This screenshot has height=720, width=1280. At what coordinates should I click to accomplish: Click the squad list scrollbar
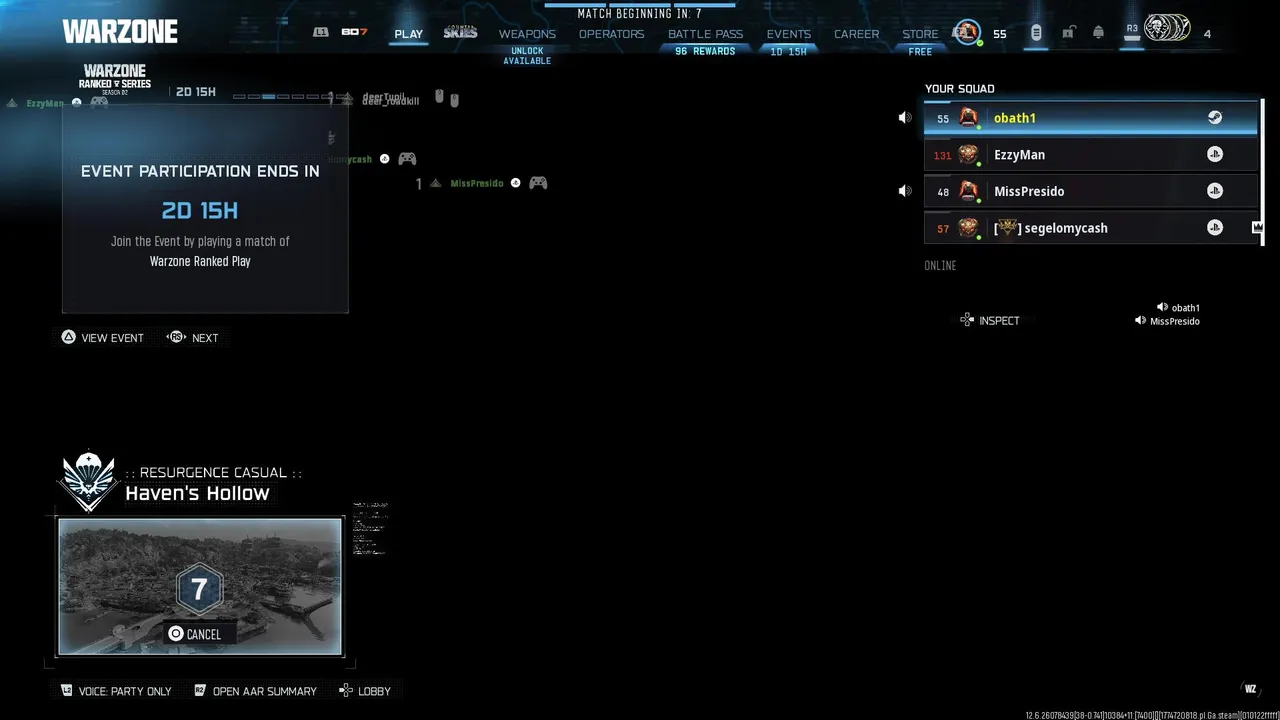pos(1263,170)
